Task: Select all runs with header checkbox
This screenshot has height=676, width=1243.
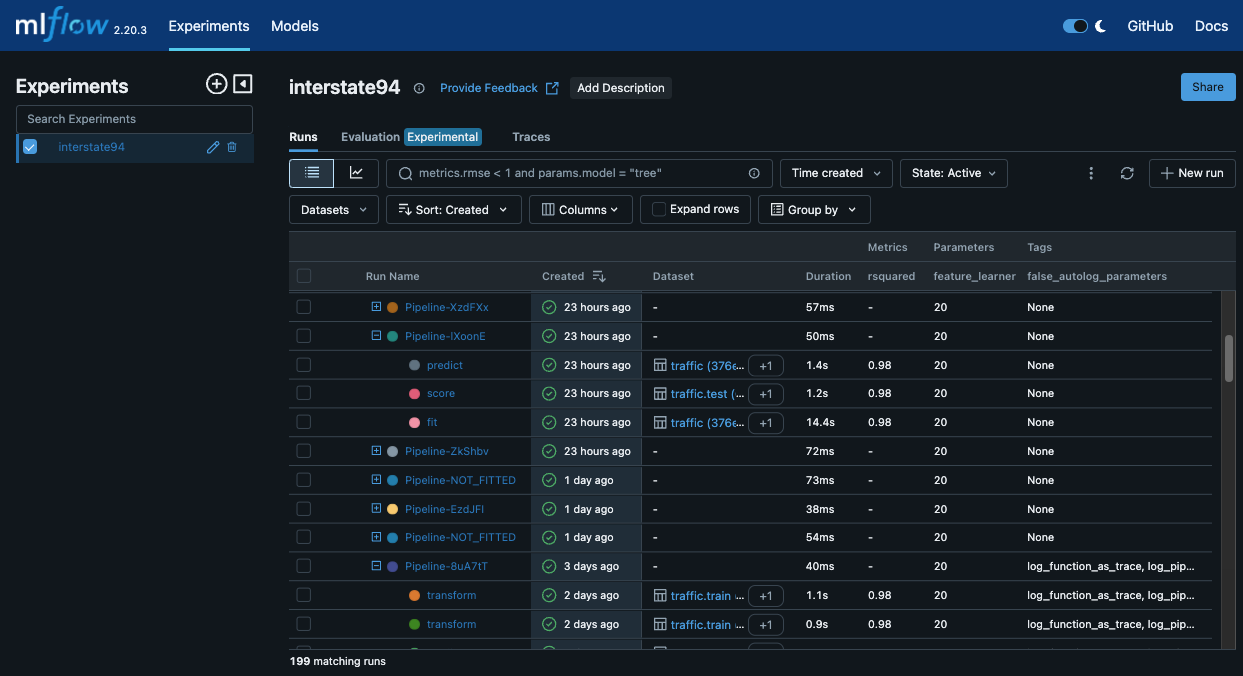Action: pyautogui.click(x=304, y=276)
